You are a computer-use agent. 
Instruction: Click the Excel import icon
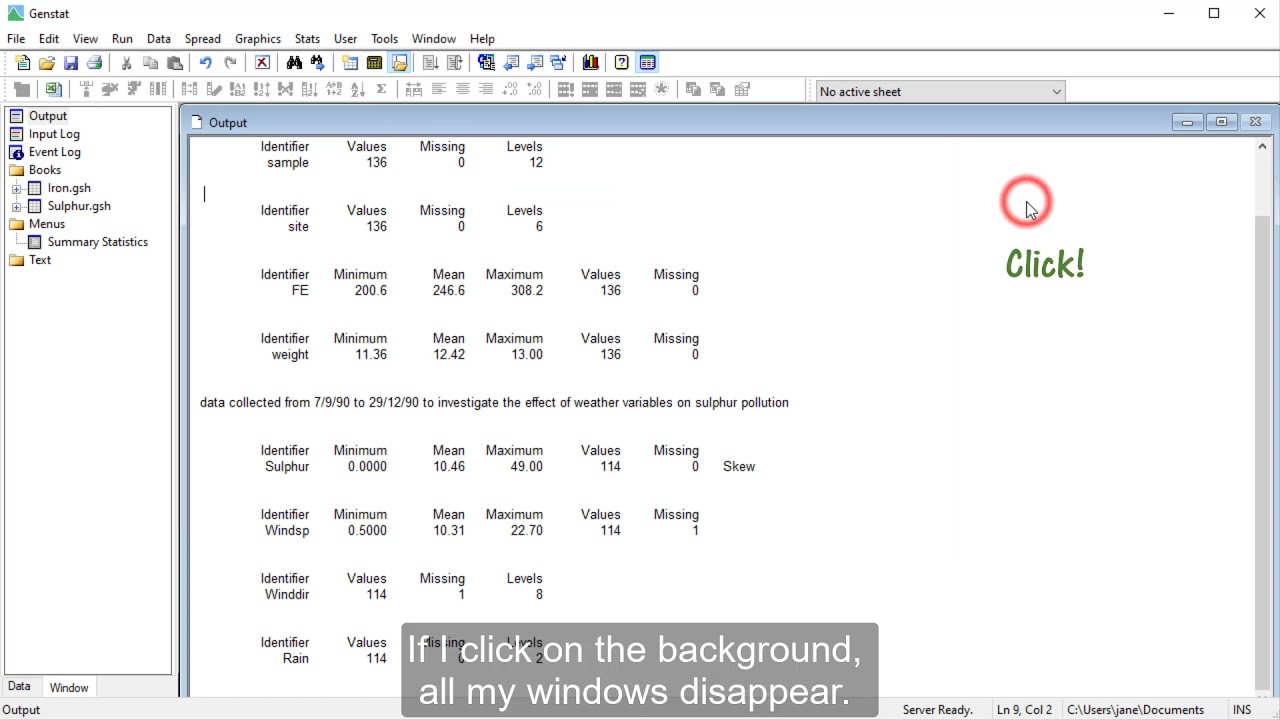pos(54,90)
